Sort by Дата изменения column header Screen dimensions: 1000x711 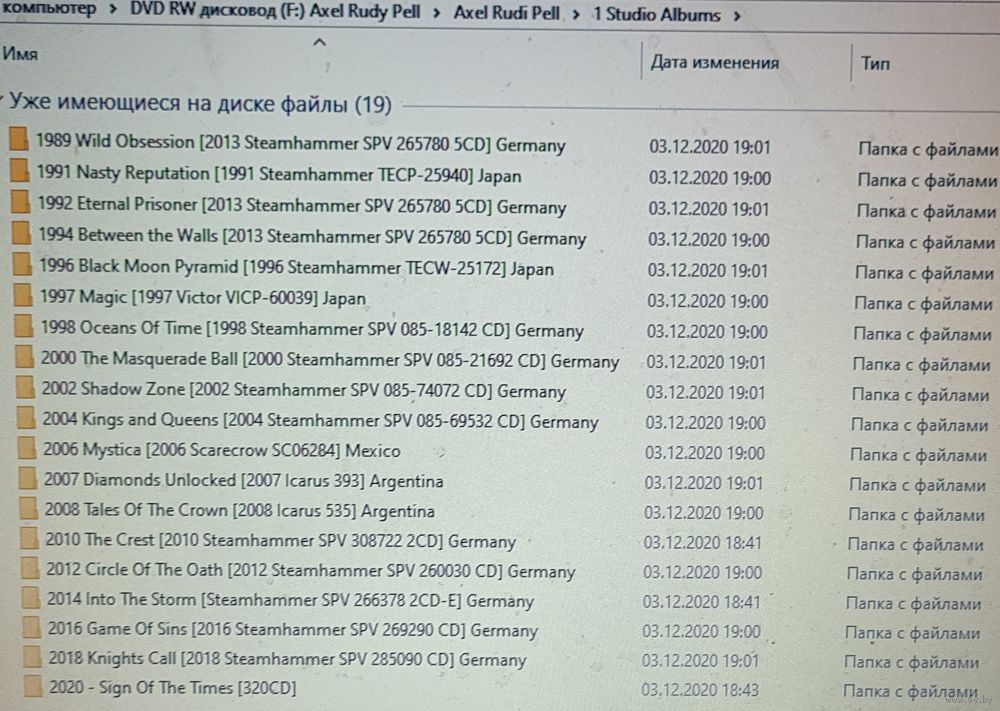(x=714, y=62)
